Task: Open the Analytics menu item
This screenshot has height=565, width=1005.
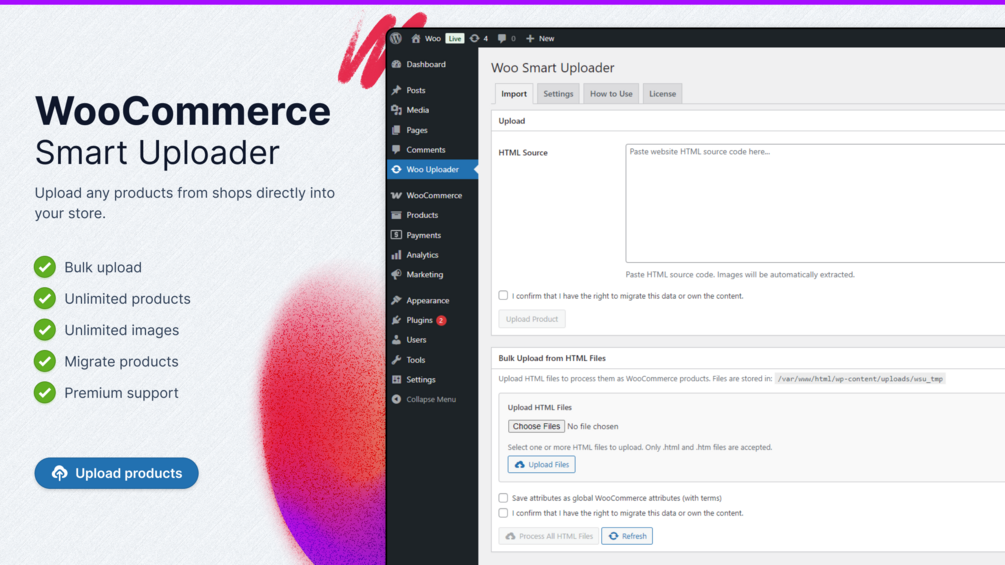Action: point(432,255)
